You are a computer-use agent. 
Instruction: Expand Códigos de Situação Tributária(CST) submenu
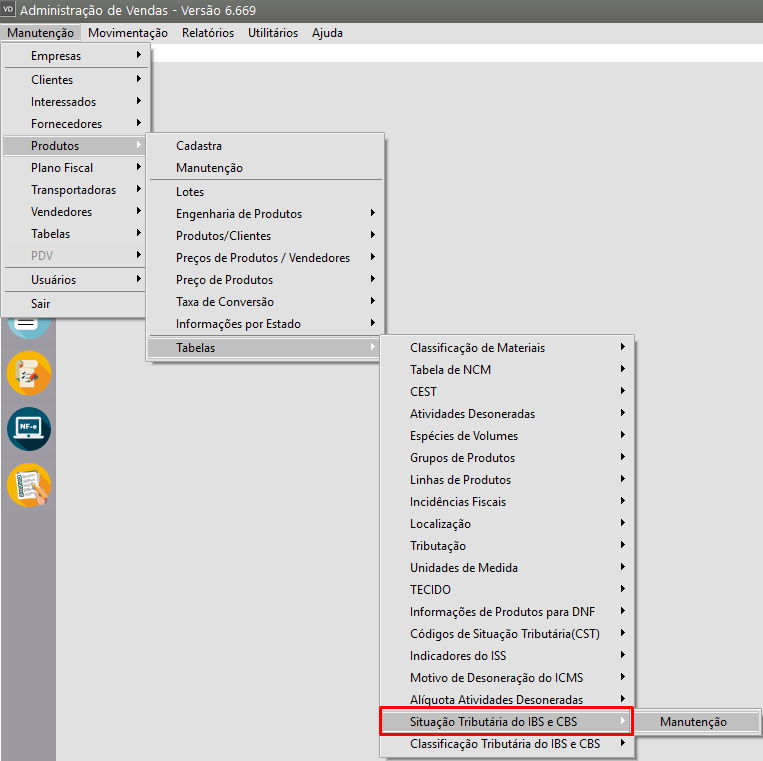coord(504,634)
